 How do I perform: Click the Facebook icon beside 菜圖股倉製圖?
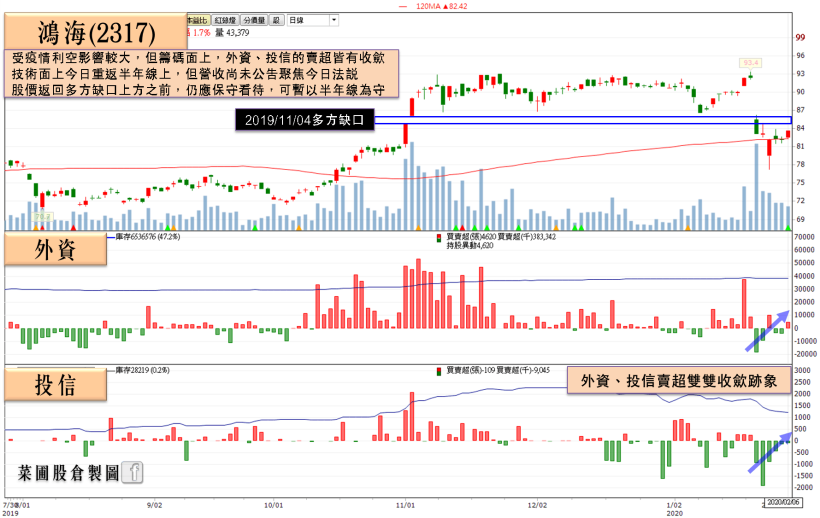132,472
